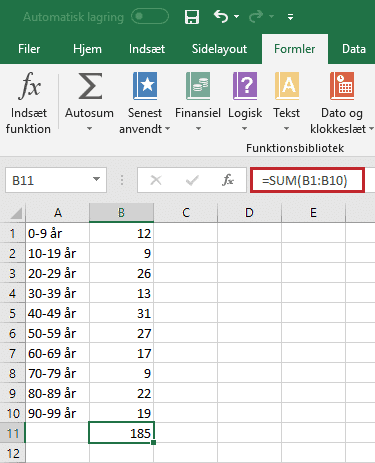Click the Indsæt funktion fx icon

[x=29, y=86]
